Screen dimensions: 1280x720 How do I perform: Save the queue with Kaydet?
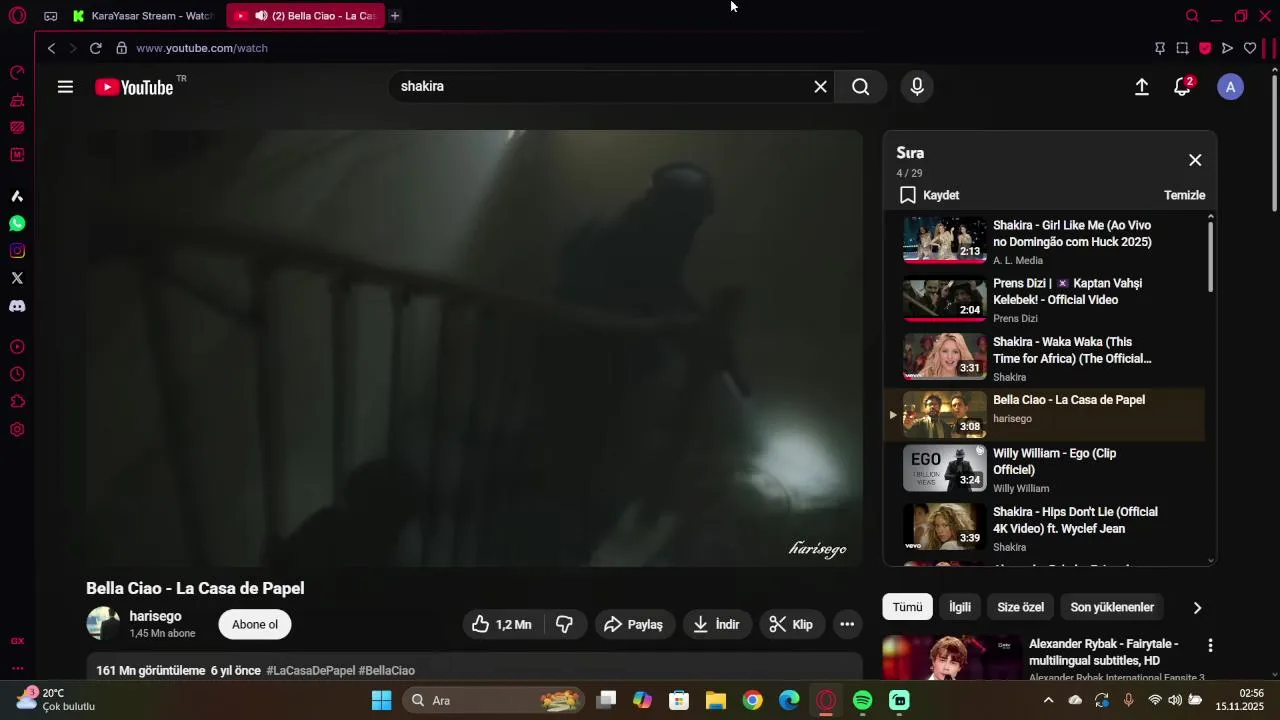point(929,195)
